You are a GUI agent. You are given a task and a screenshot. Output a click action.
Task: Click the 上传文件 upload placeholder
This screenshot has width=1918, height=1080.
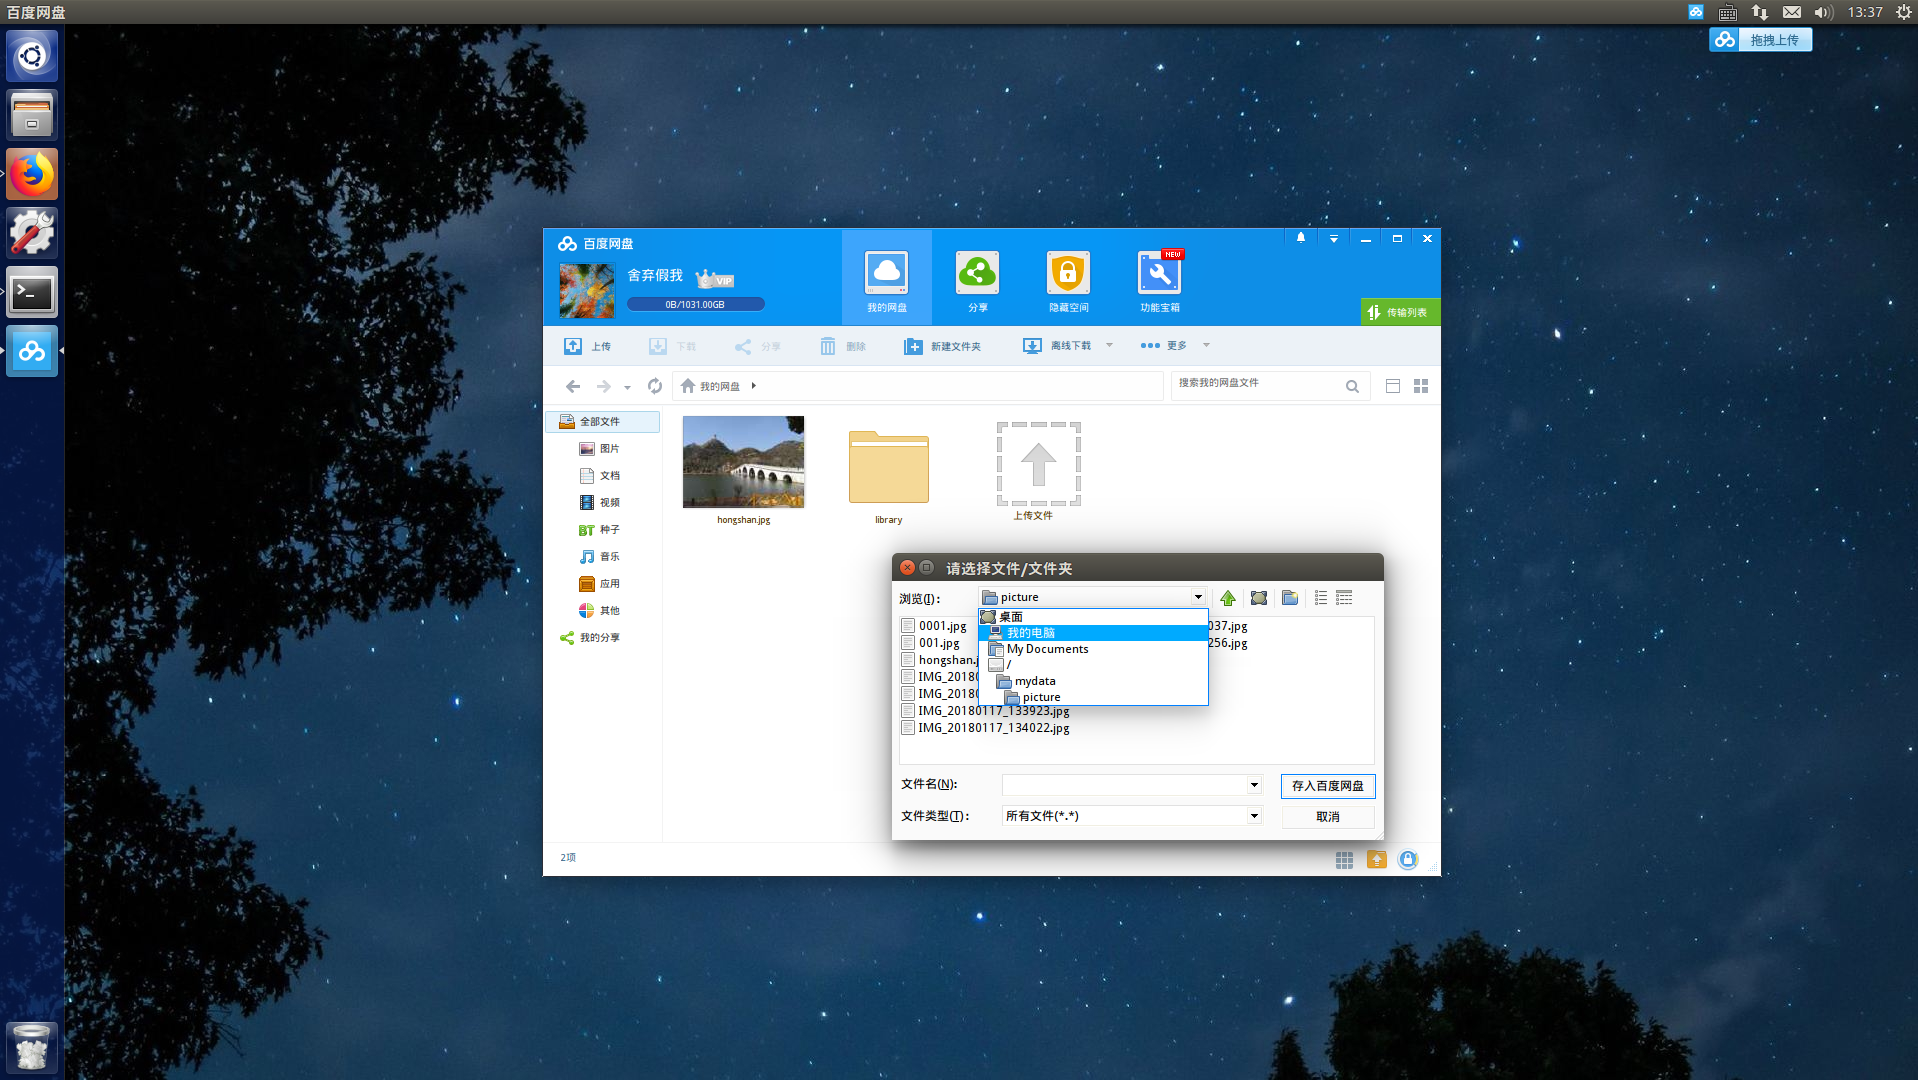[x=1038, y=464]
